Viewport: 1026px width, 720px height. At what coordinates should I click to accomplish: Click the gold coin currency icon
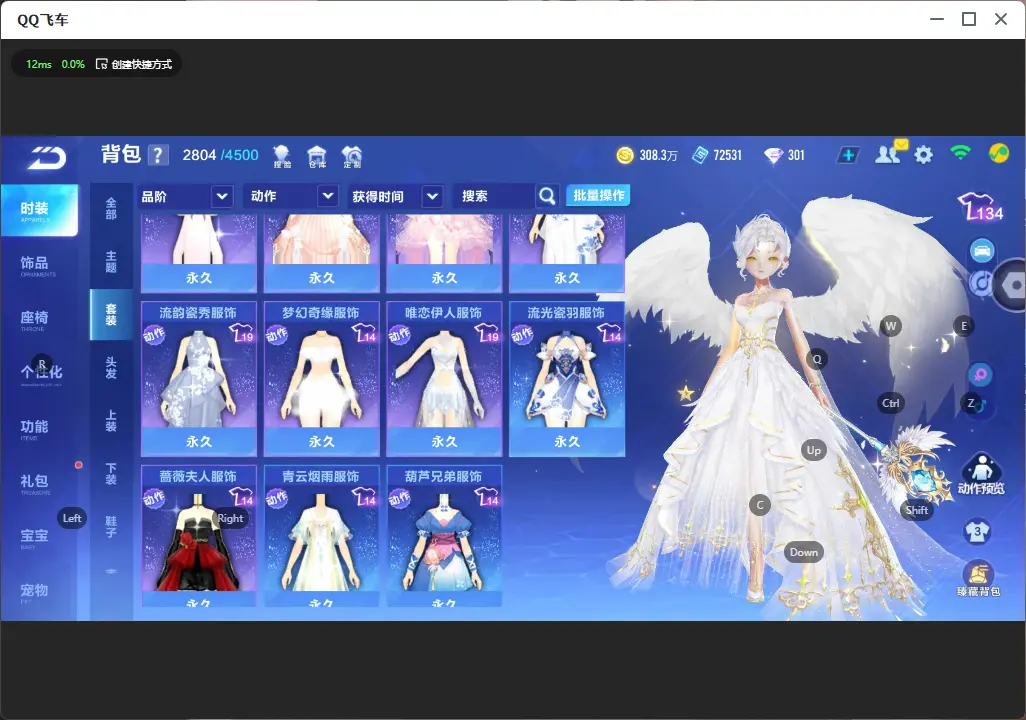point(625,155)
